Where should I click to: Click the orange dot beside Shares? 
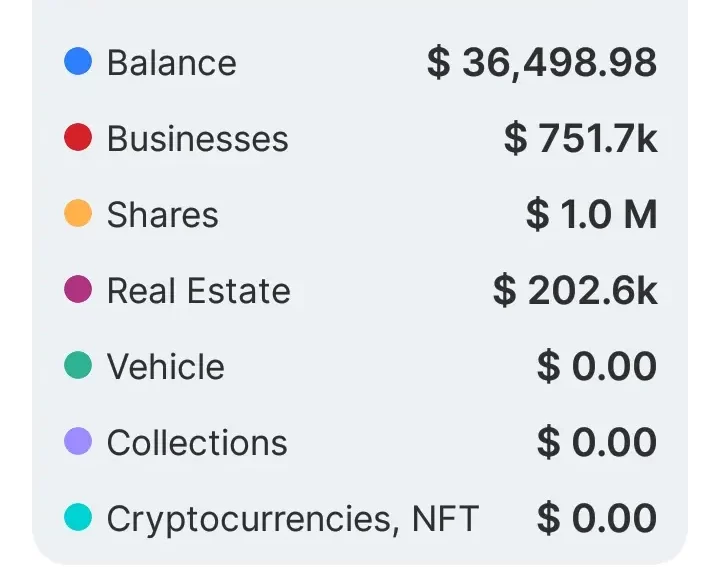pyautogui.click(x=78, y=215)
